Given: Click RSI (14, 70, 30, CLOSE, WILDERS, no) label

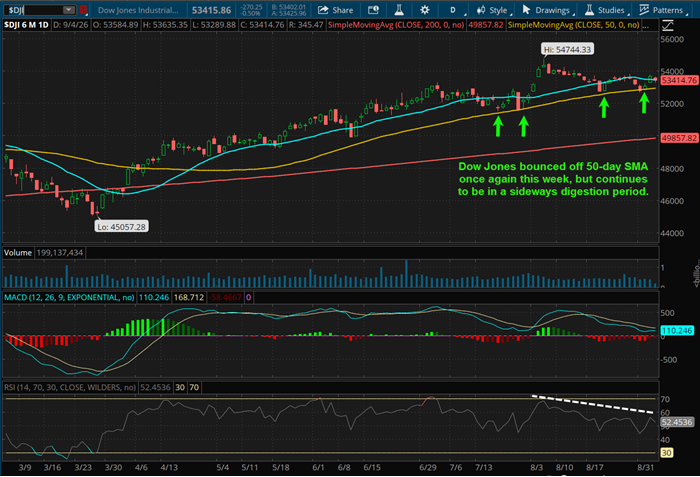Looking at the screenshot, I should pyautogui.click(x=70, y=387).
